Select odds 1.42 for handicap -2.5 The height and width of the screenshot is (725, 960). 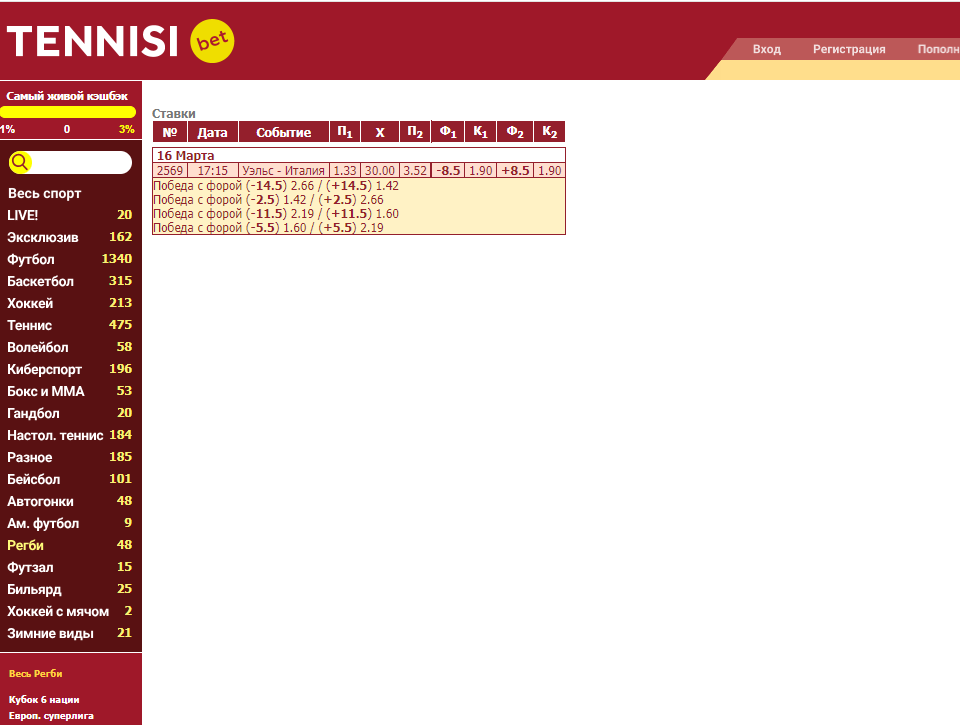click(x=294, y=200)
